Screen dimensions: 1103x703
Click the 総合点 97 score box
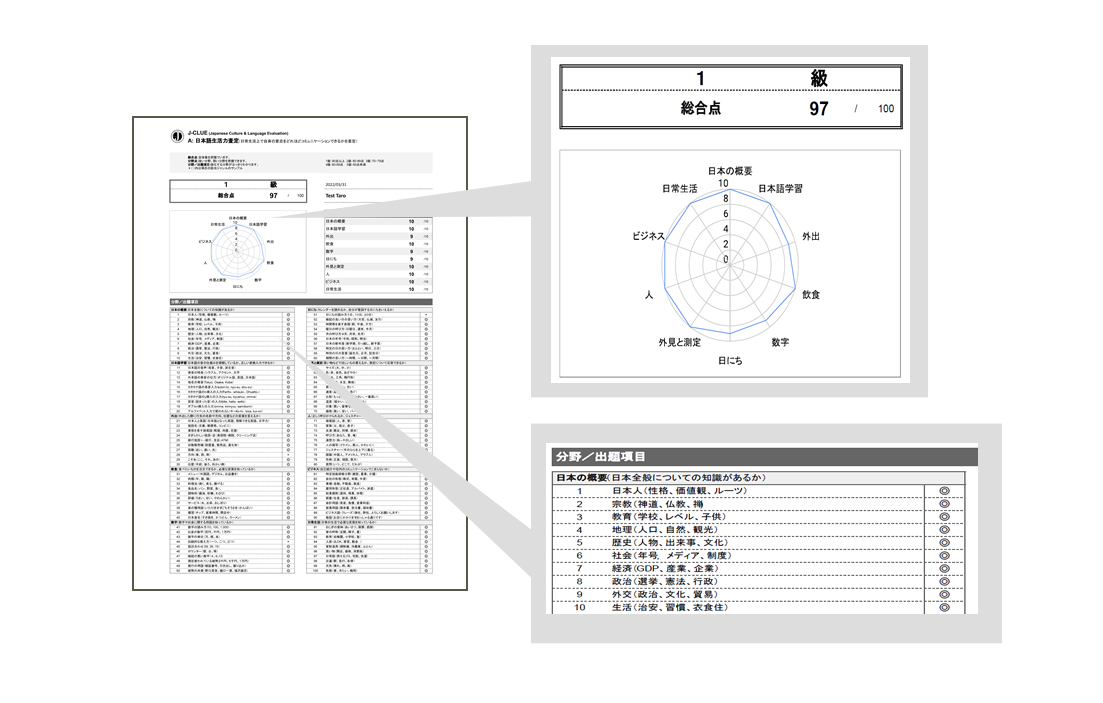click(731, 109)
